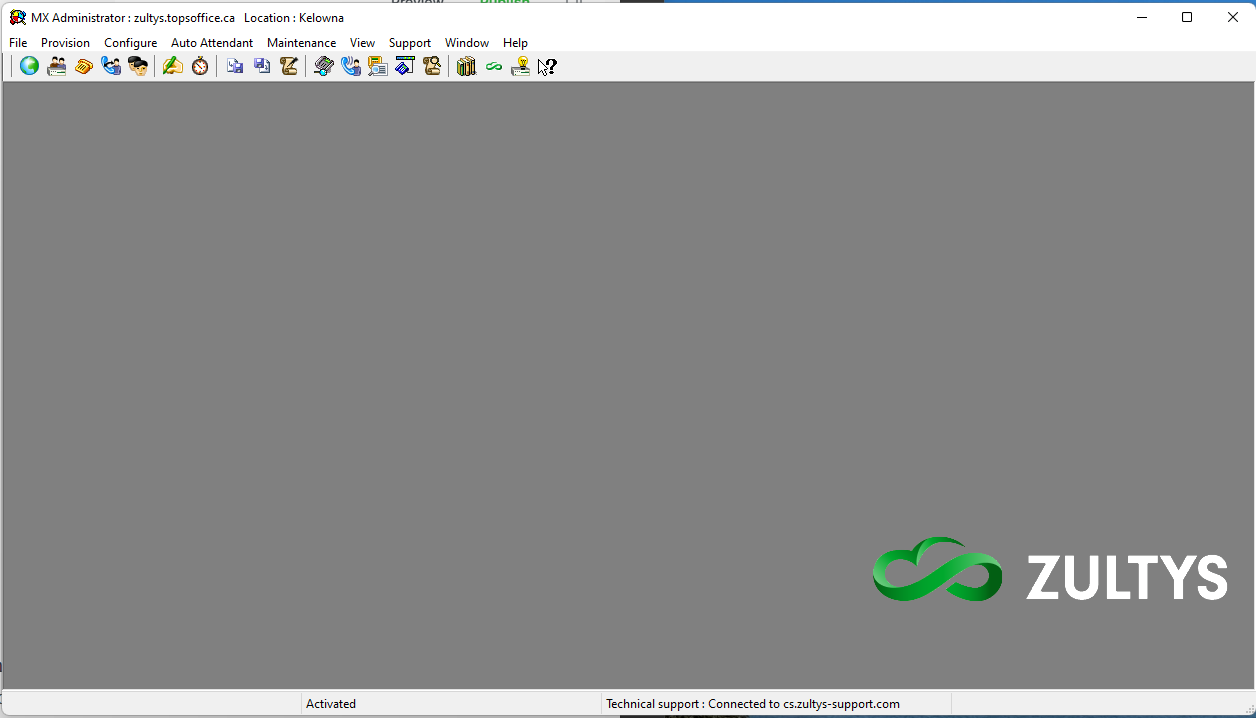The width and height of the screenshot is (1256, 718).
Task: Click the books library toolbar icon
Action: pos(466,66)
